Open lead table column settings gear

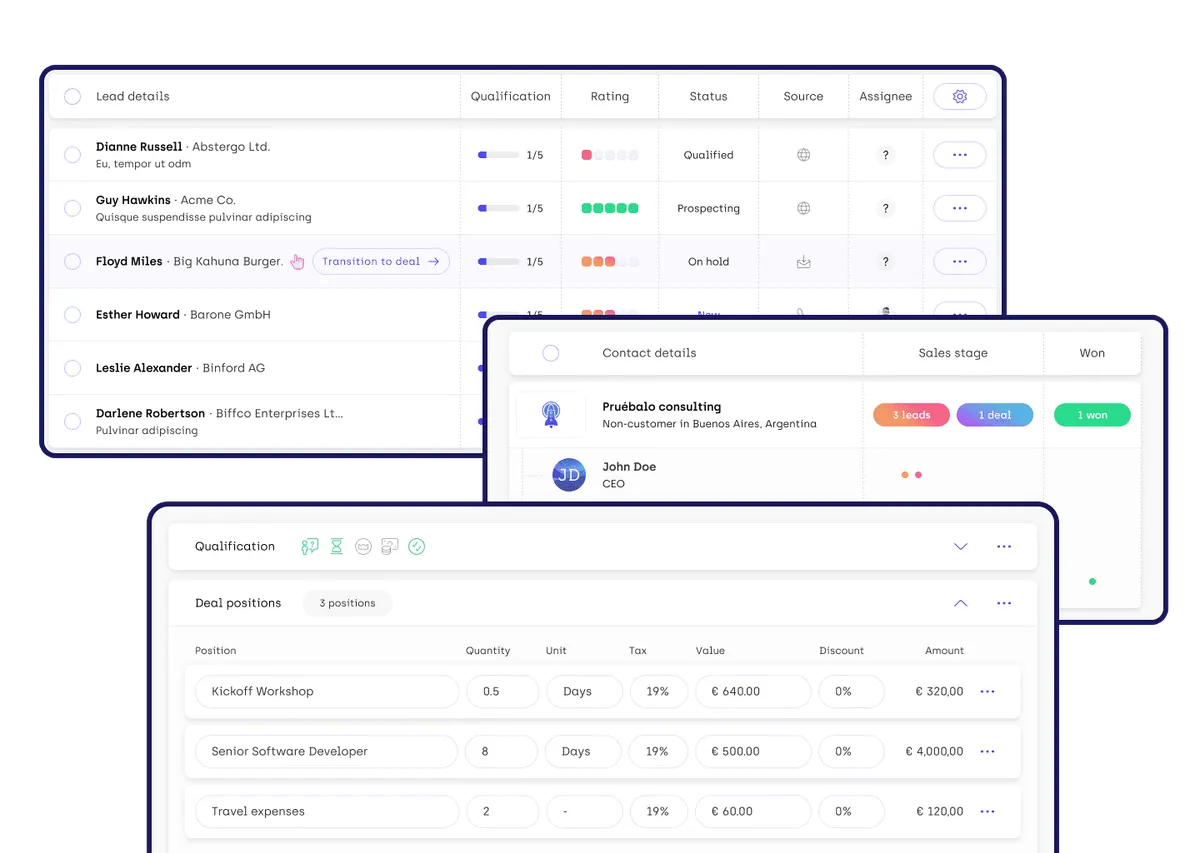(x=959, y=97)
